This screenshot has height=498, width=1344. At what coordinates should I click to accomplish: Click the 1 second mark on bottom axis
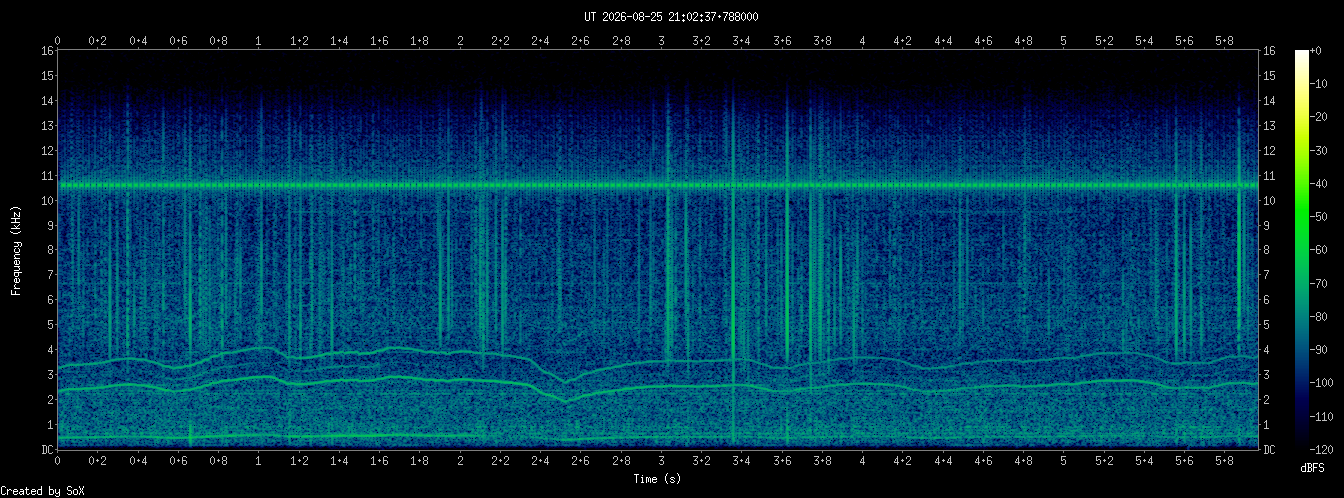click(259, 460)
